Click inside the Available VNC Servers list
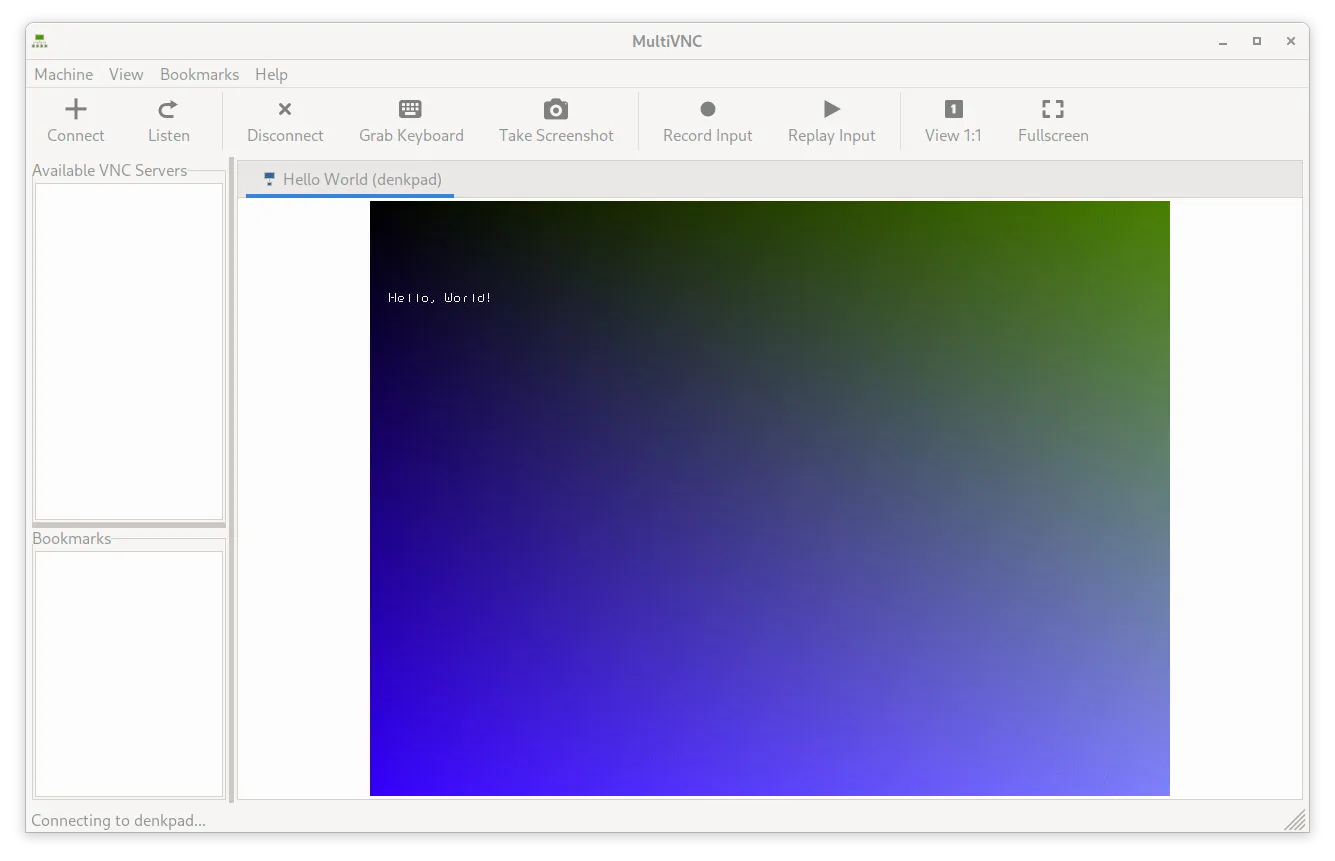1335x861 pixels. click(x=129, y=350)
